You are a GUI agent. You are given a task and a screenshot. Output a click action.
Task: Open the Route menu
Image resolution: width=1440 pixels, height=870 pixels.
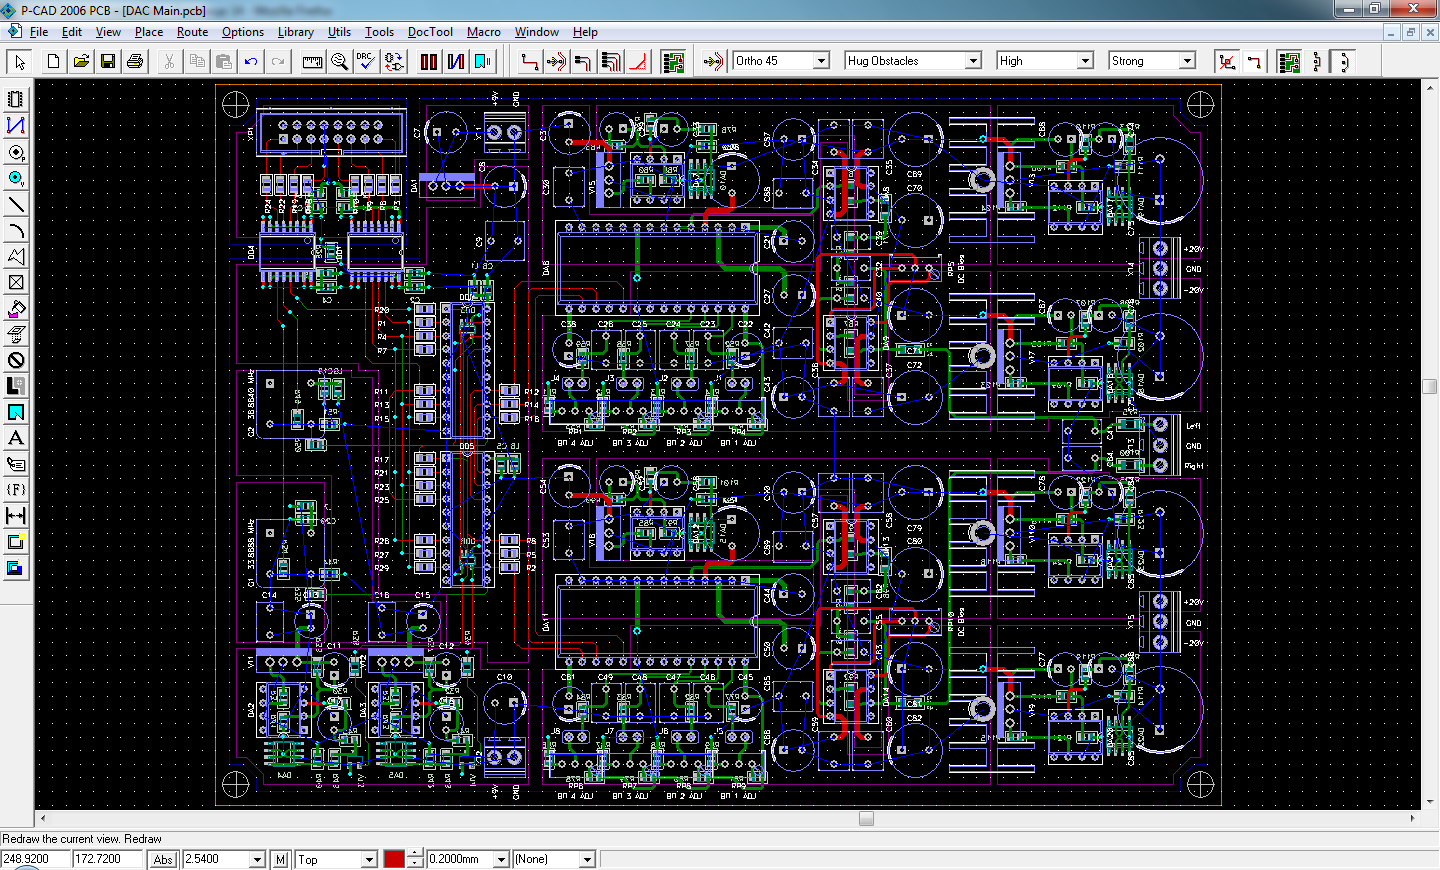click(193, 32)
